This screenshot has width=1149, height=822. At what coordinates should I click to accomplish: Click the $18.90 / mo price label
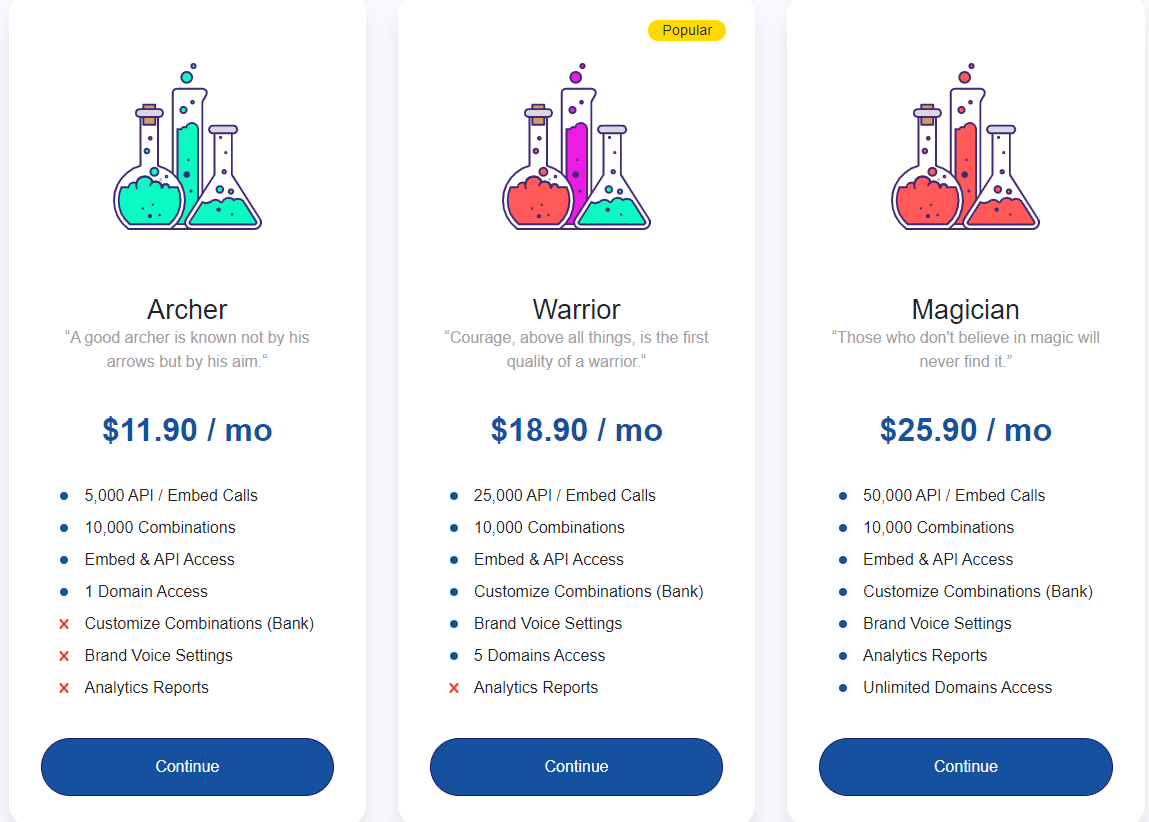pyautogui.click(x=576, y=430)
